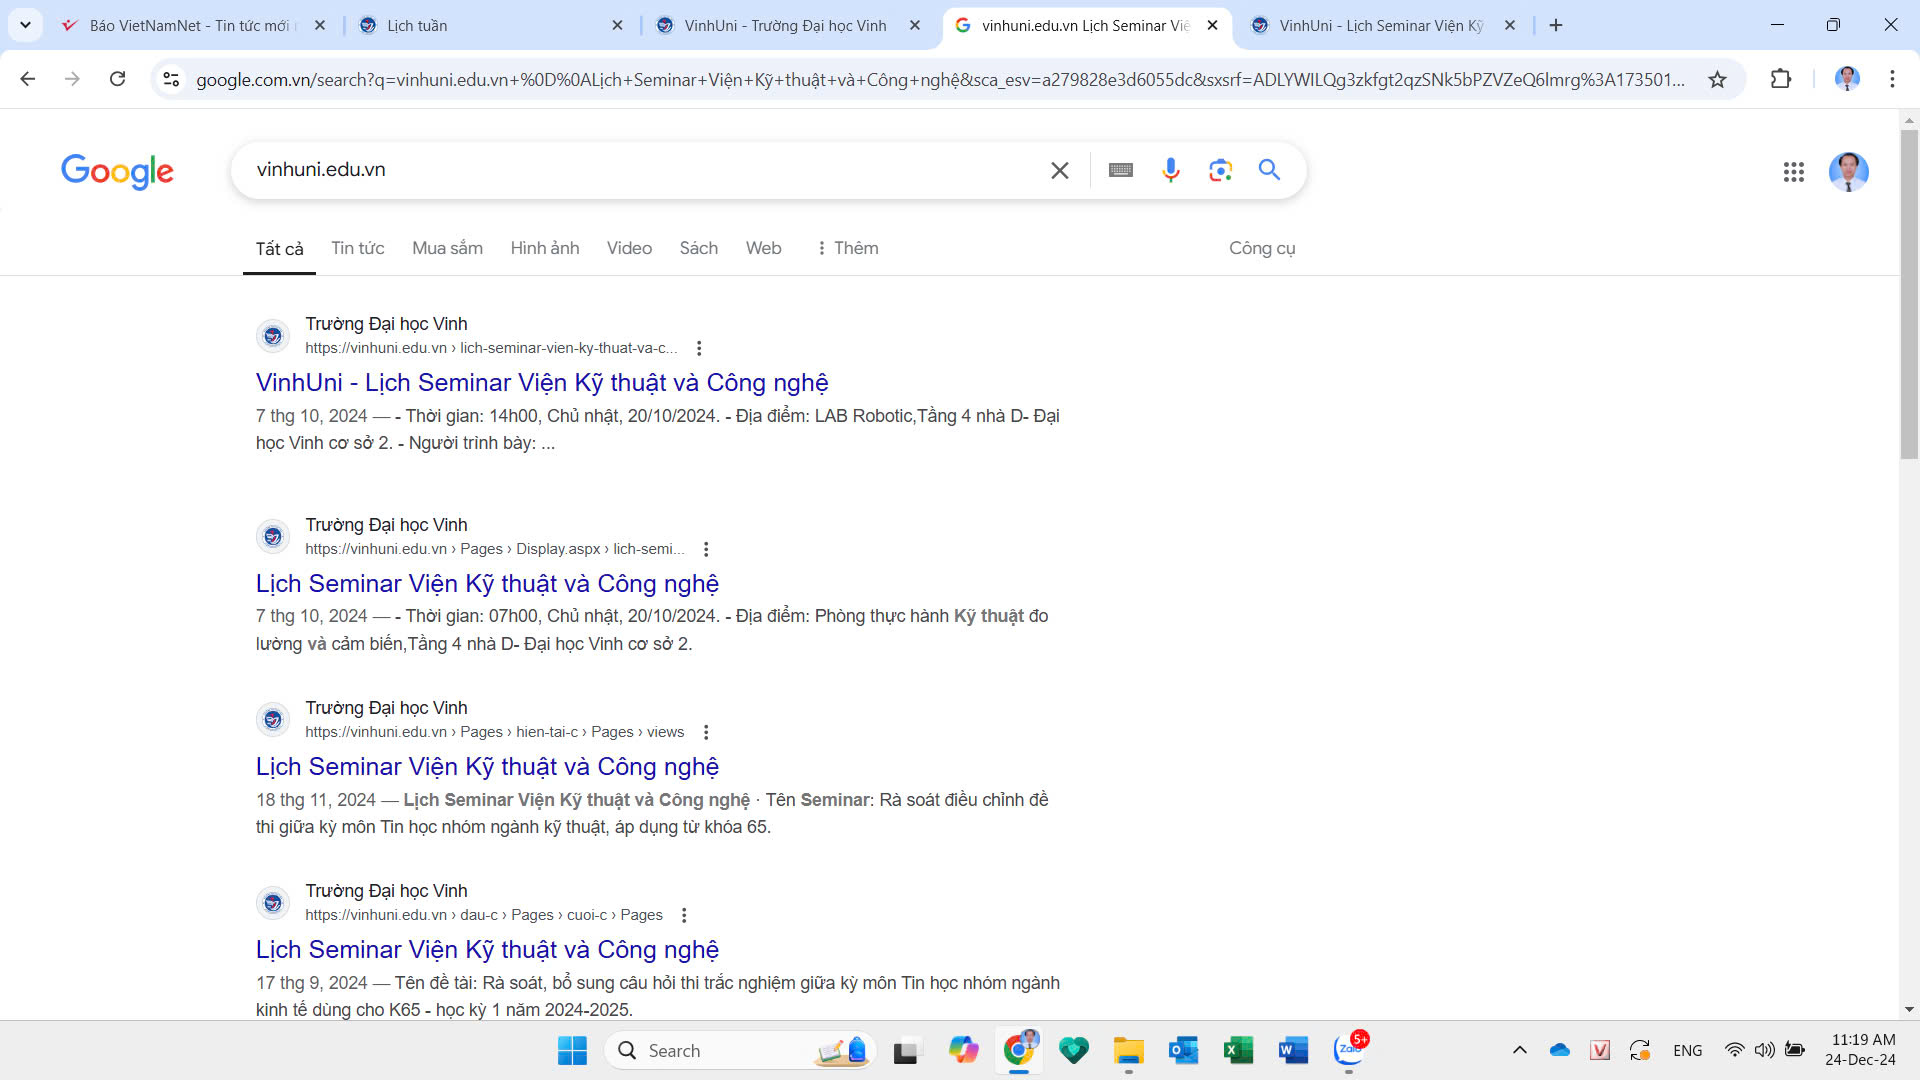Screen dimensions: 1920x1080
Task: Open a new browser tab
Action: tap(1556, 25)
